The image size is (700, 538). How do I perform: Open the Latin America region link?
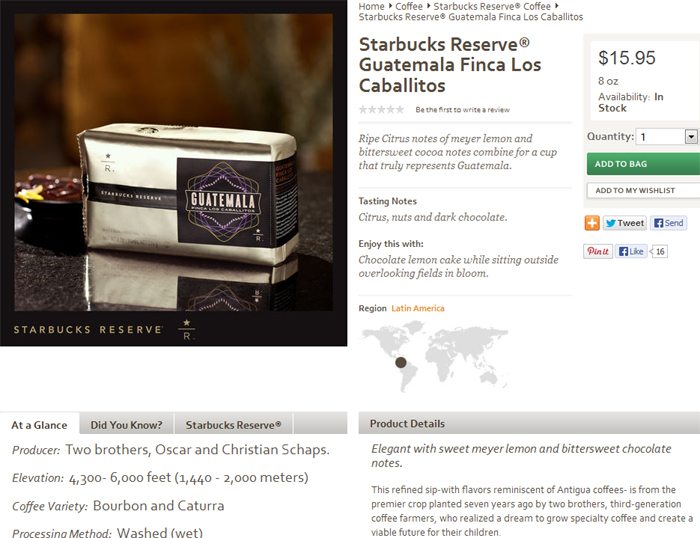tap(418, 308)
